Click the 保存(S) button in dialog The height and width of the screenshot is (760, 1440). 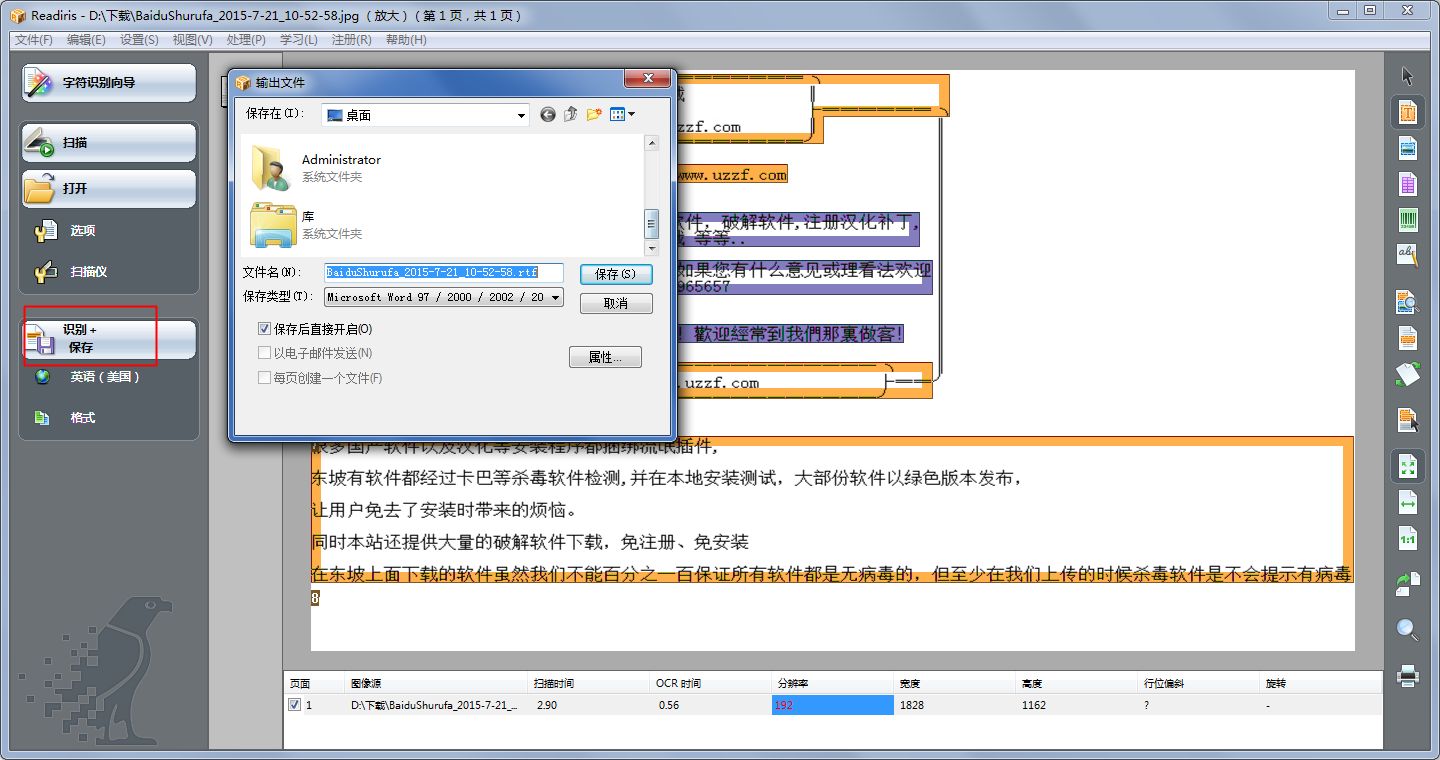(616, 274)
